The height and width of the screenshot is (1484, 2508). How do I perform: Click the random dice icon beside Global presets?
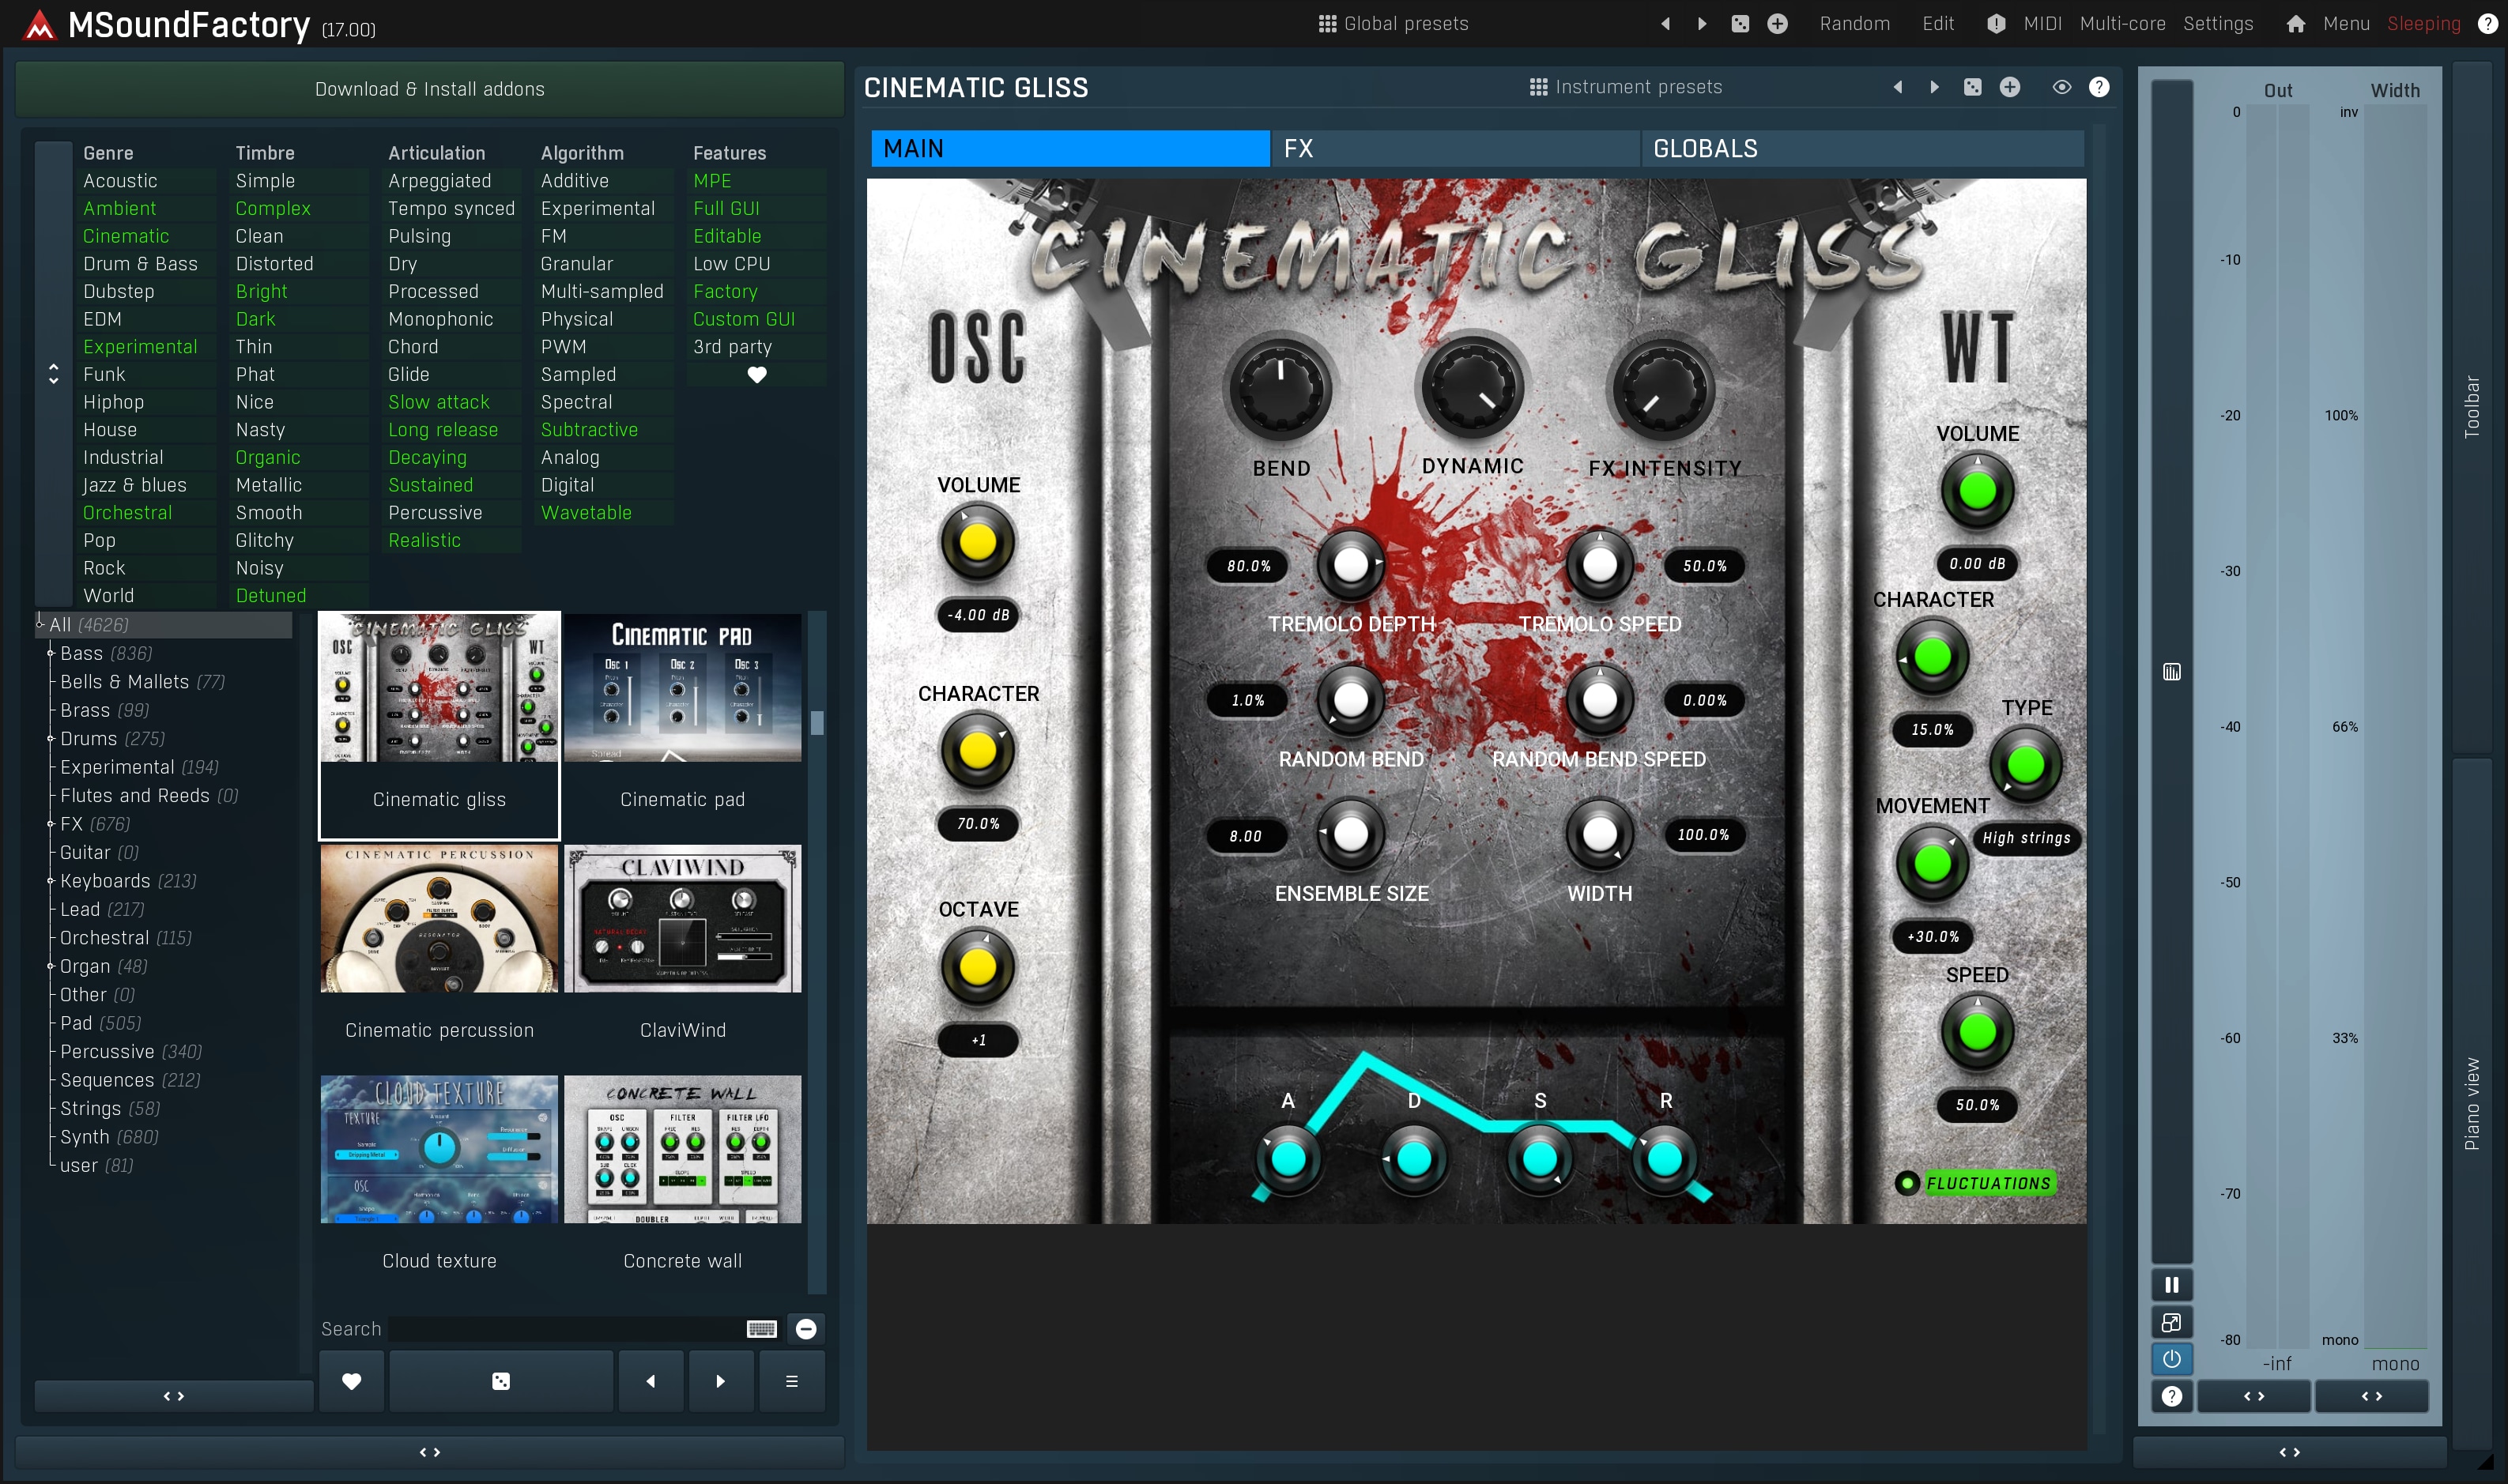(x=1740, y=24)
